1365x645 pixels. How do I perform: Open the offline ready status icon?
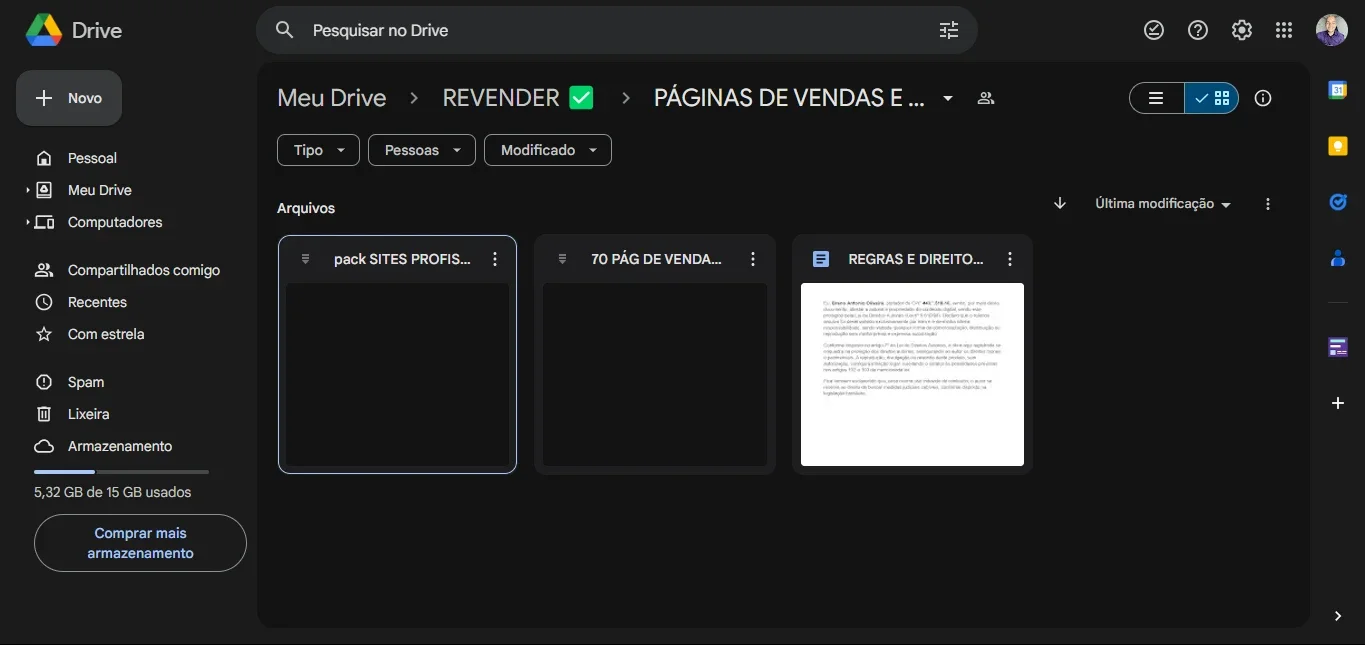click(x=1154, y=30)
